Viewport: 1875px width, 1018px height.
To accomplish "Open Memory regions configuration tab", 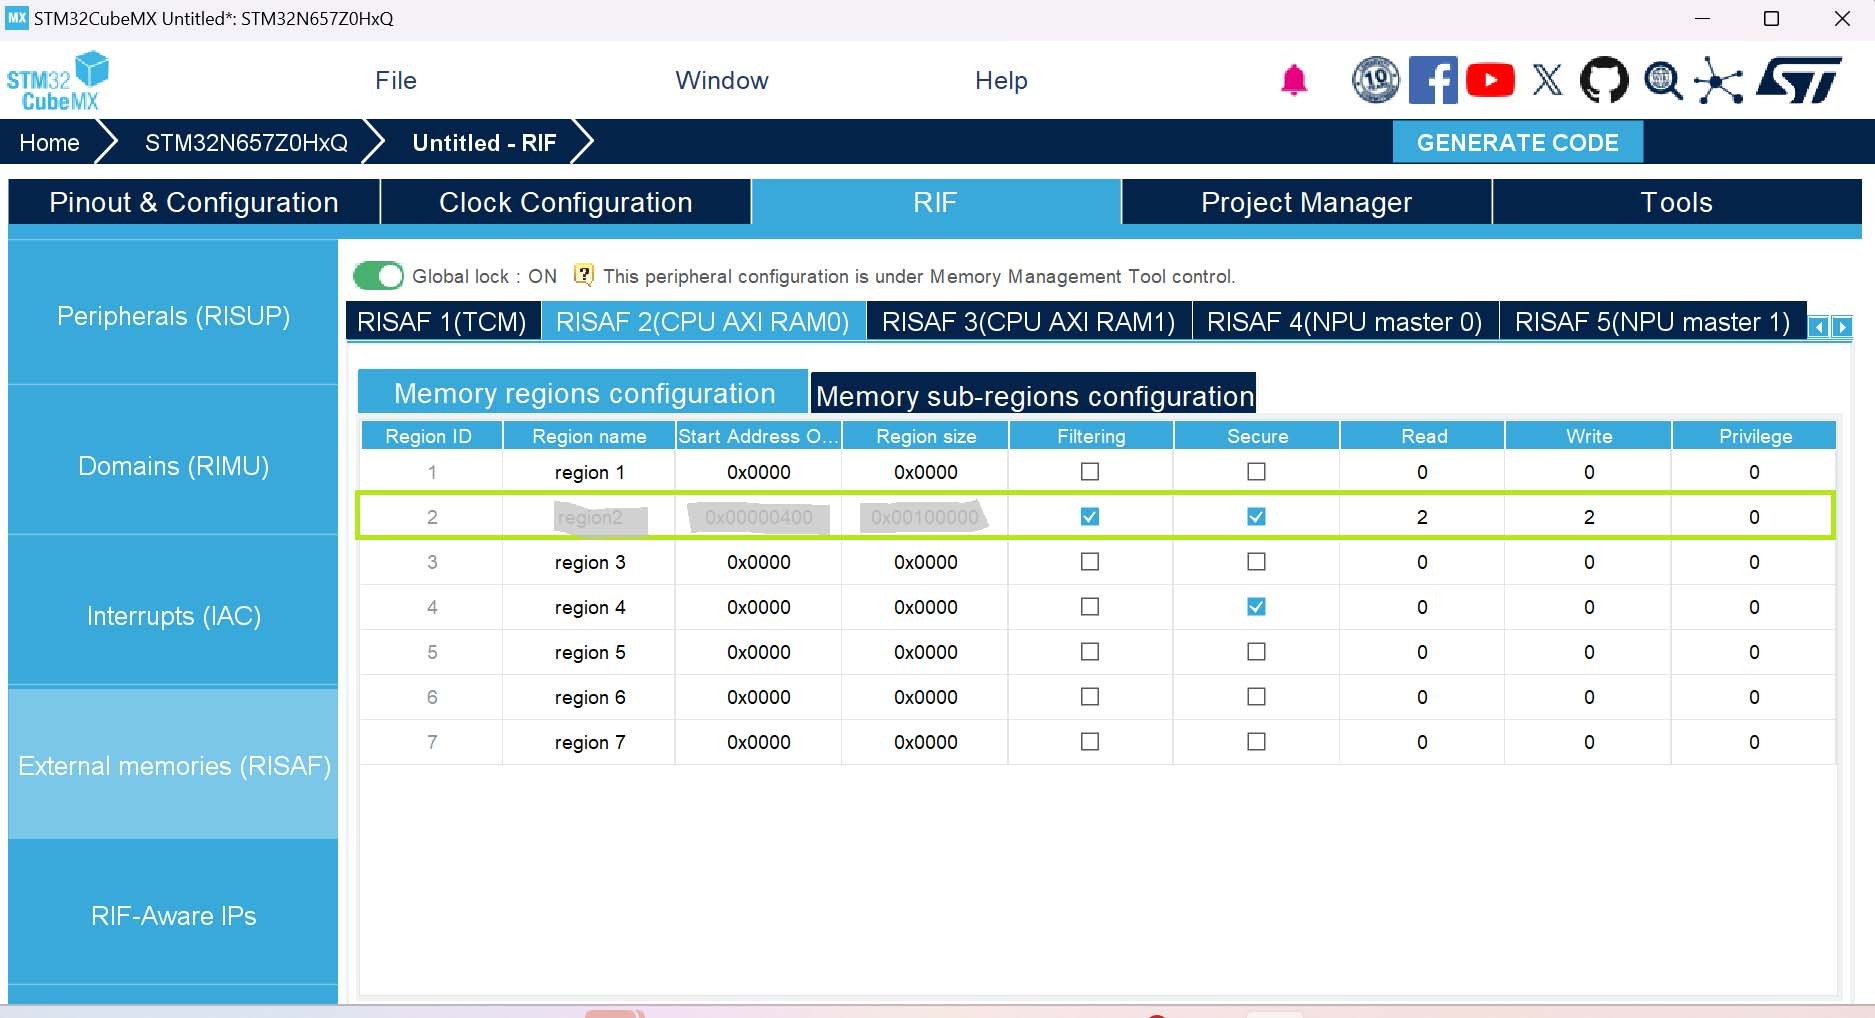I will click(x=583, y=392).
